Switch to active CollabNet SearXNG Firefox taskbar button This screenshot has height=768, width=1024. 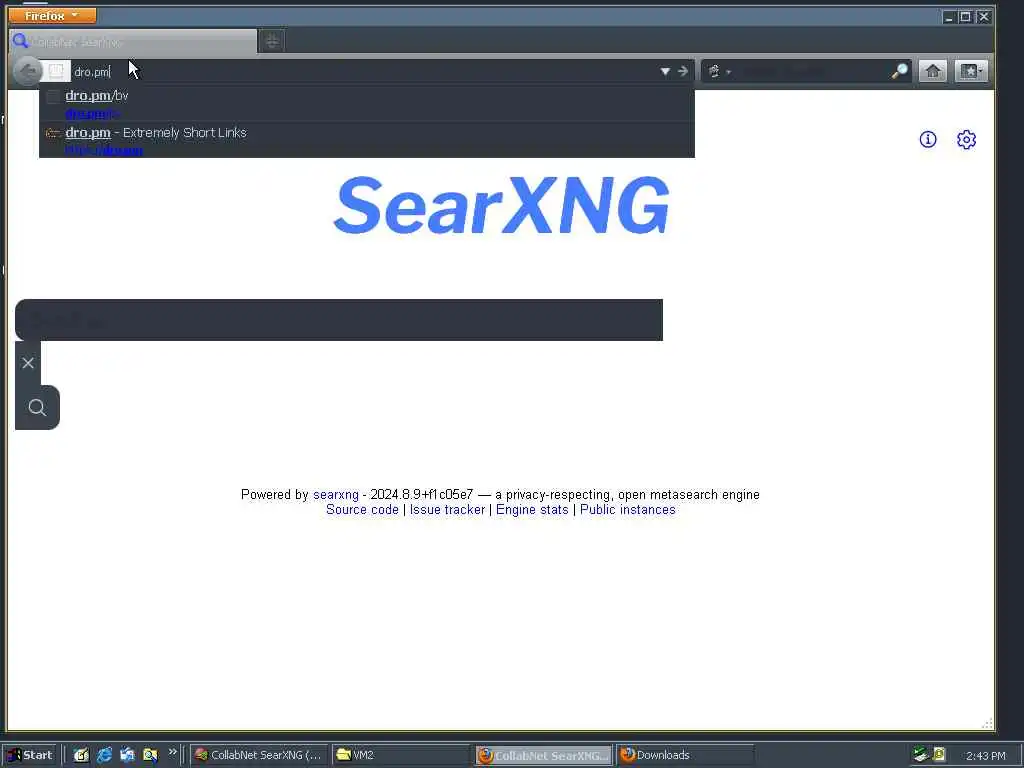coord(543,755)
